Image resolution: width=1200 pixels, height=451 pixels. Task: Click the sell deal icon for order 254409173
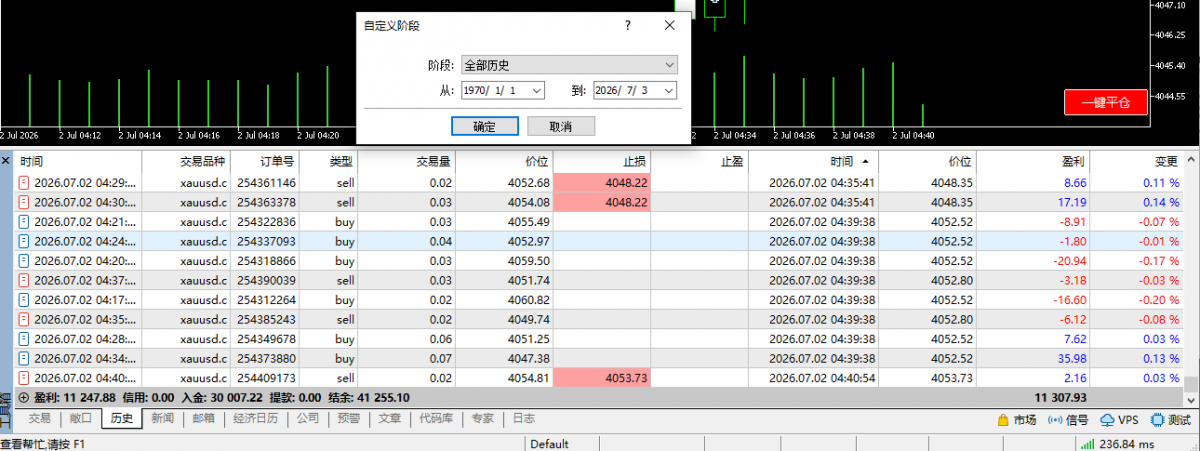[x=25, y=378]
